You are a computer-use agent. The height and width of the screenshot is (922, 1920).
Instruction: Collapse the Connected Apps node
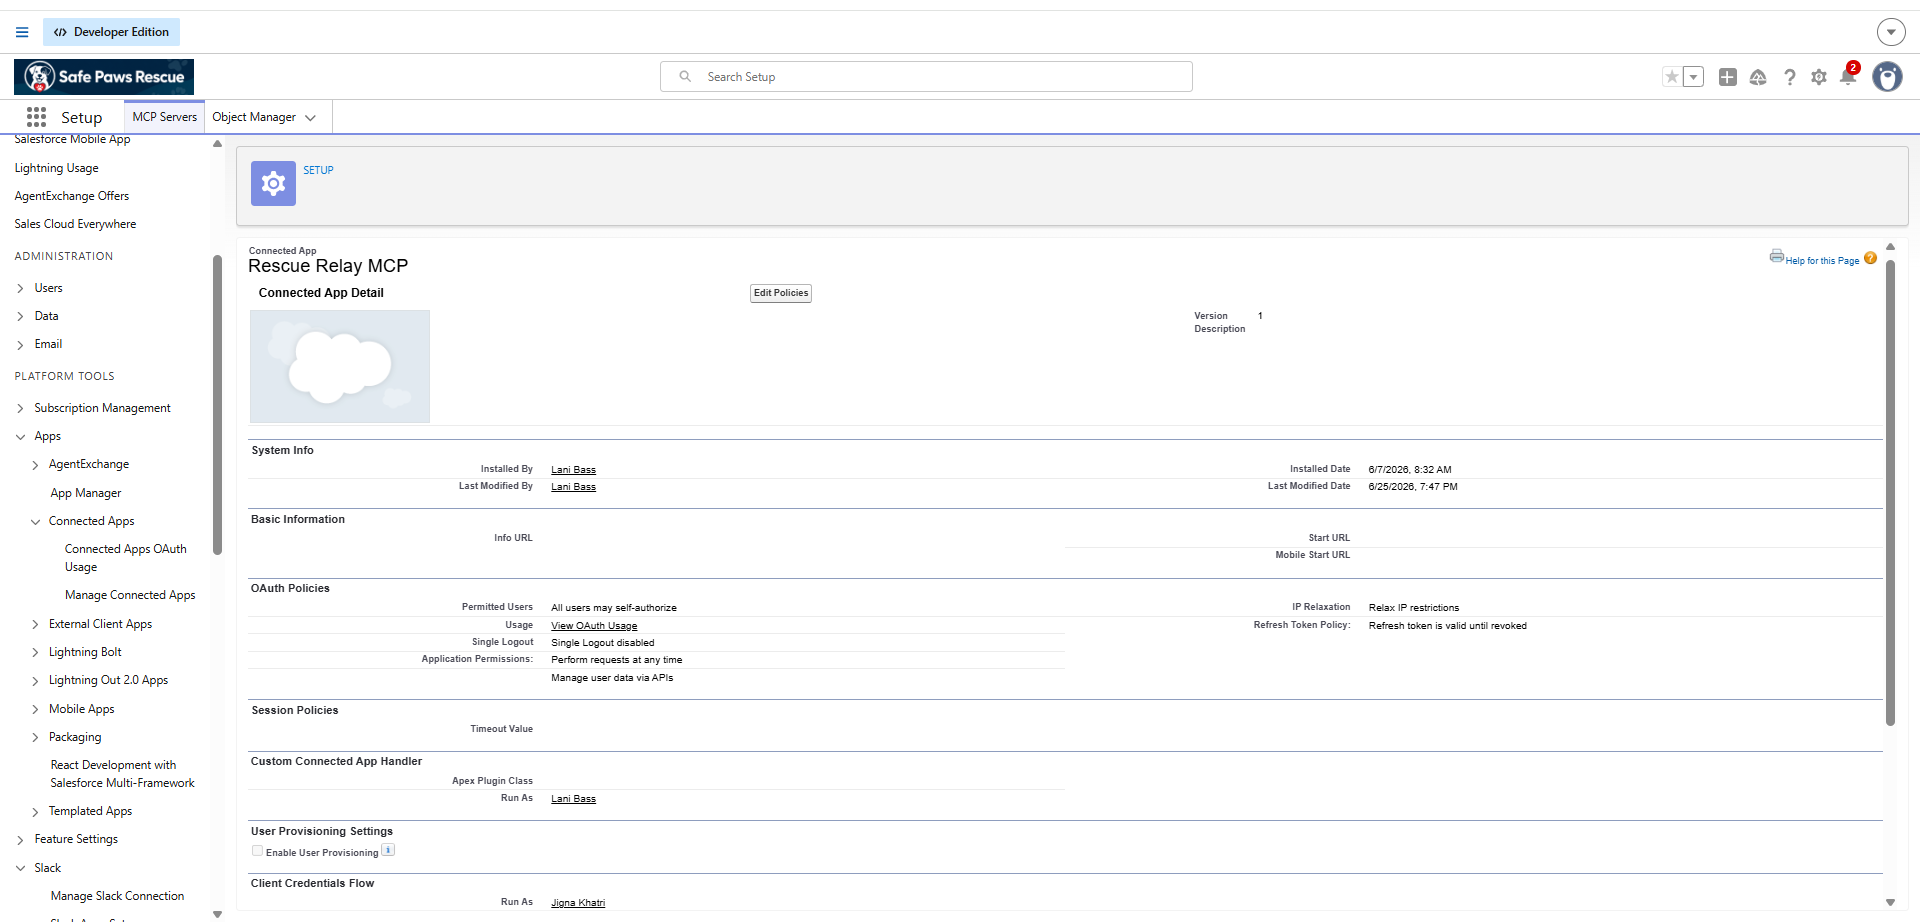click(36, 522)
